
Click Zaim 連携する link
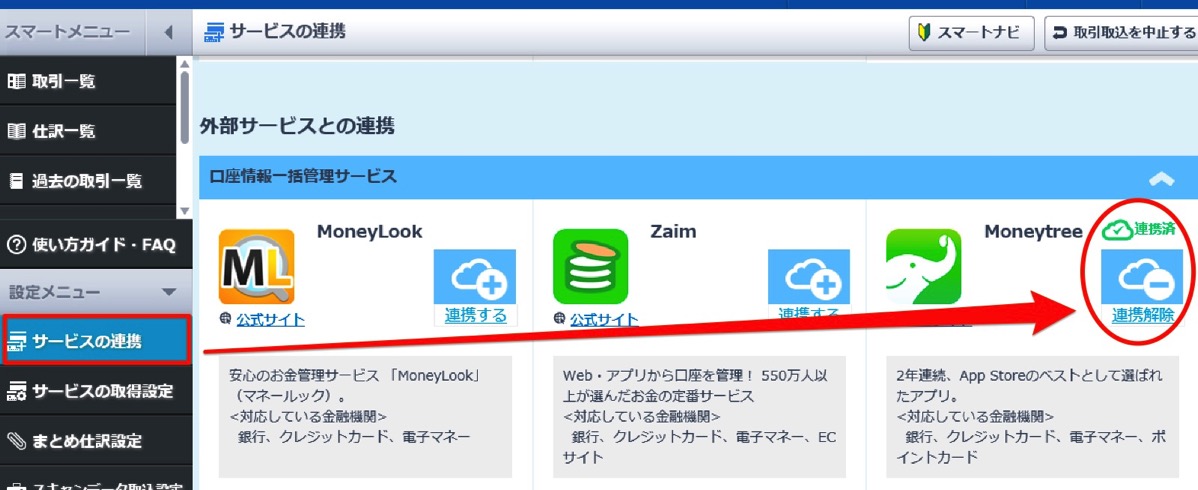point(809,314)
